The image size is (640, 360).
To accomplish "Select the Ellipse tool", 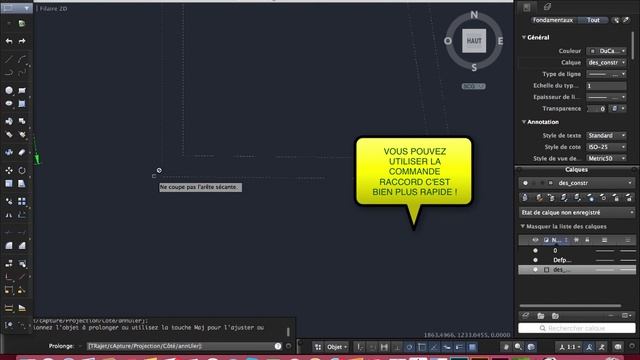I will (9, 103).
